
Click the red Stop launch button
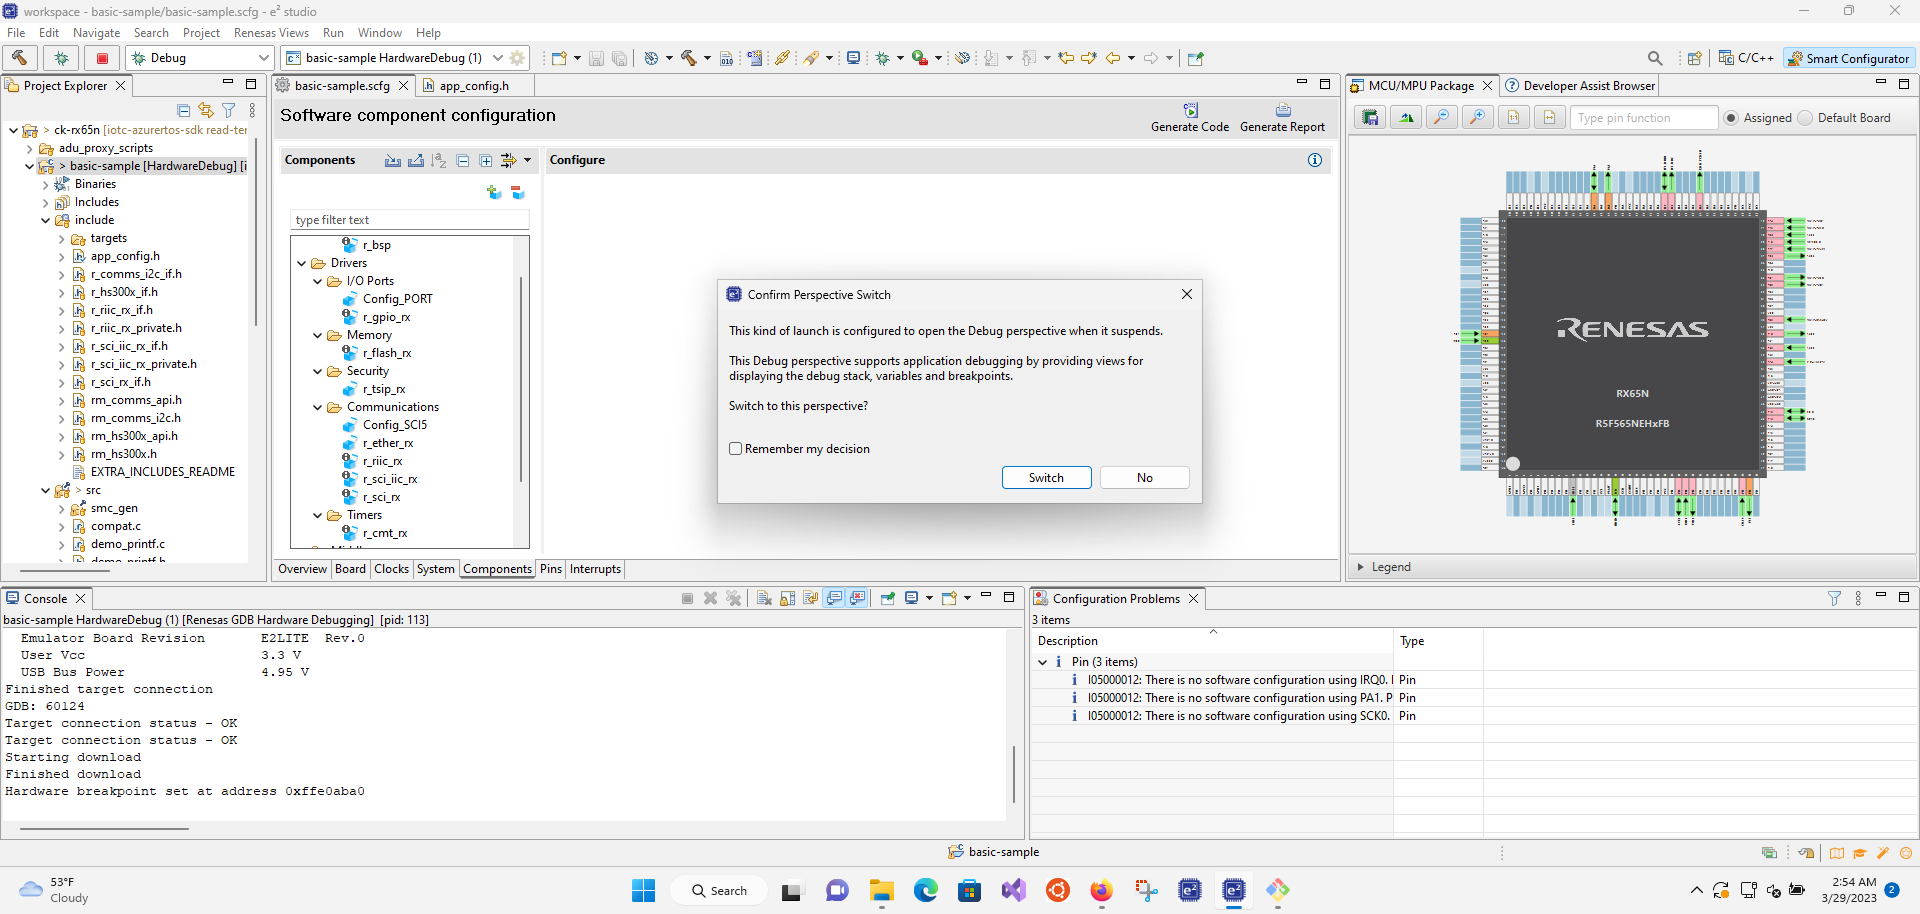click(102, 58)
